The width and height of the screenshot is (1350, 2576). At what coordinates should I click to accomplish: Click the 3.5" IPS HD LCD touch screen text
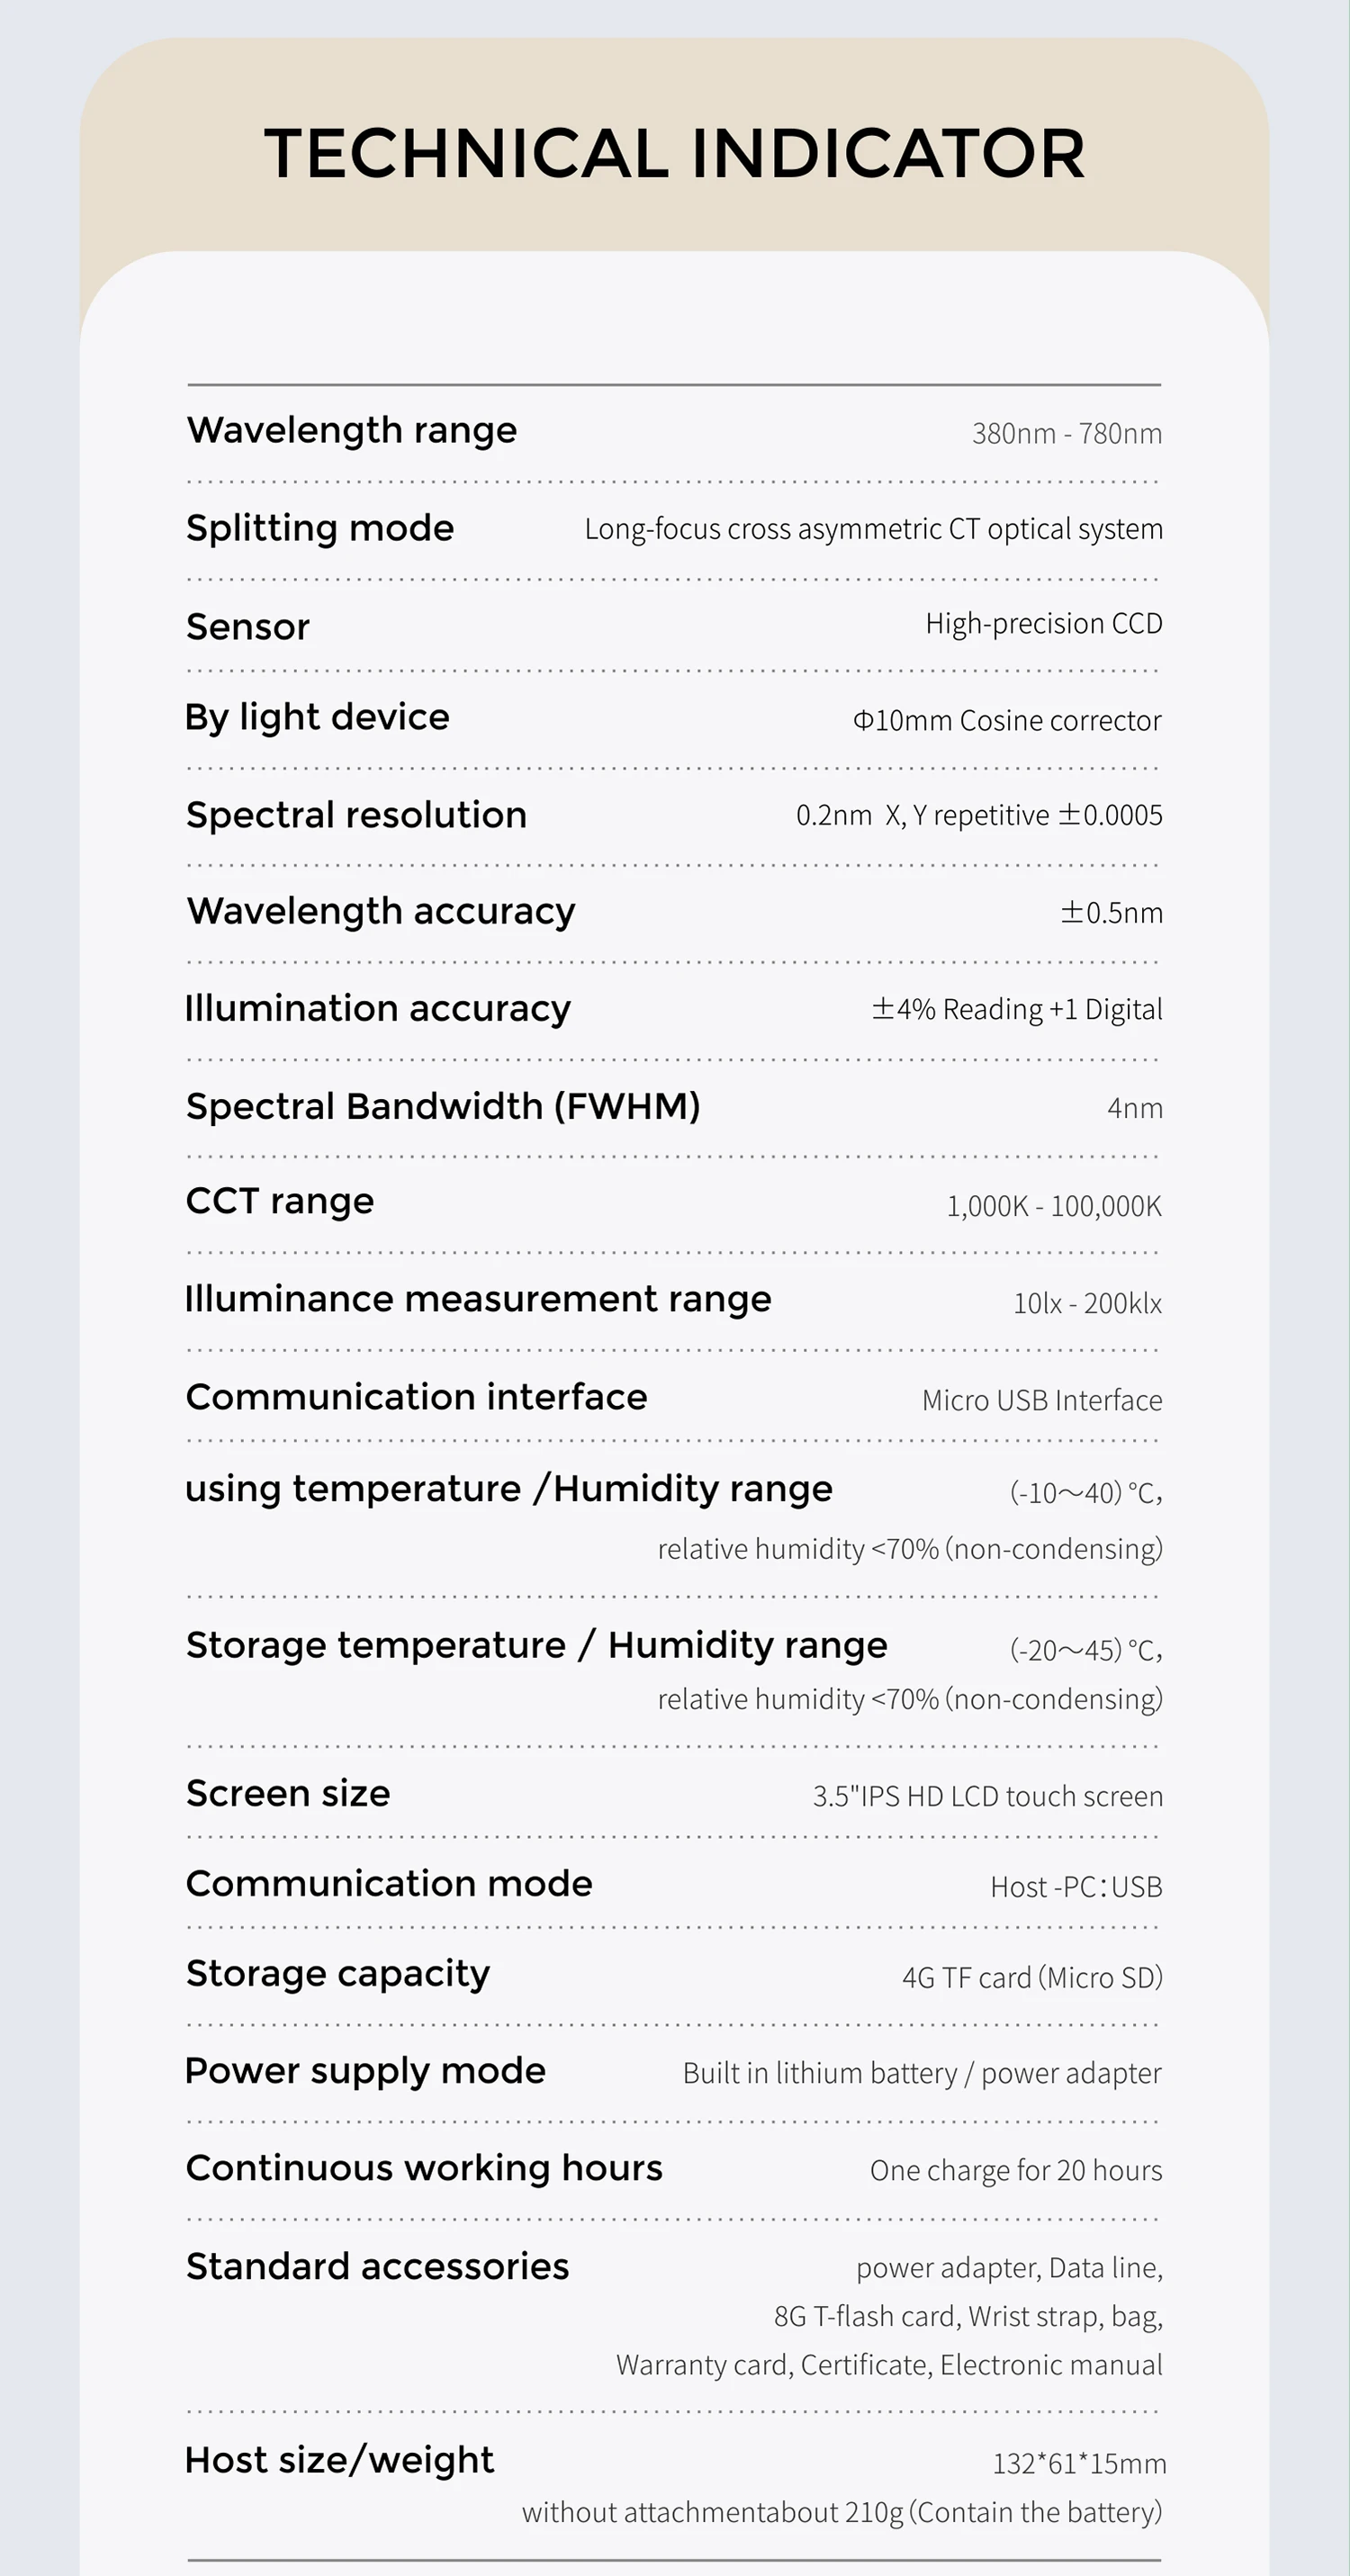click(988, 1797)
